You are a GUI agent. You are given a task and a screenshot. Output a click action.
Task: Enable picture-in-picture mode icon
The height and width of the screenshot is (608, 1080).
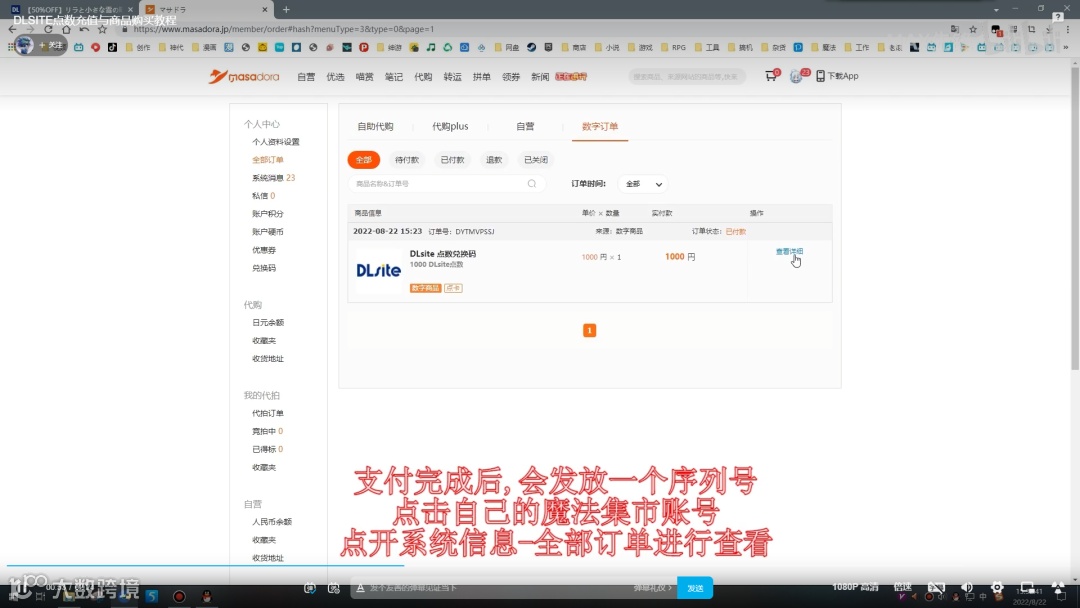pos(1027,587)
